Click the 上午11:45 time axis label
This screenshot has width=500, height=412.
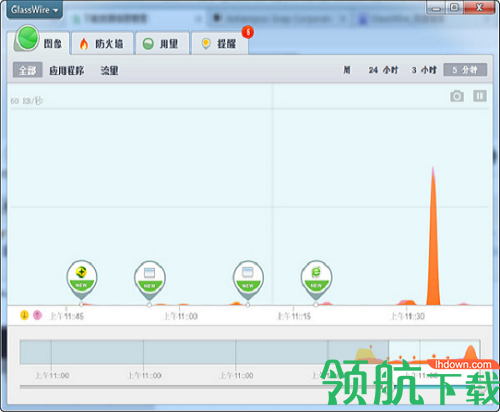pyautogui.click(x=66, y=316)
